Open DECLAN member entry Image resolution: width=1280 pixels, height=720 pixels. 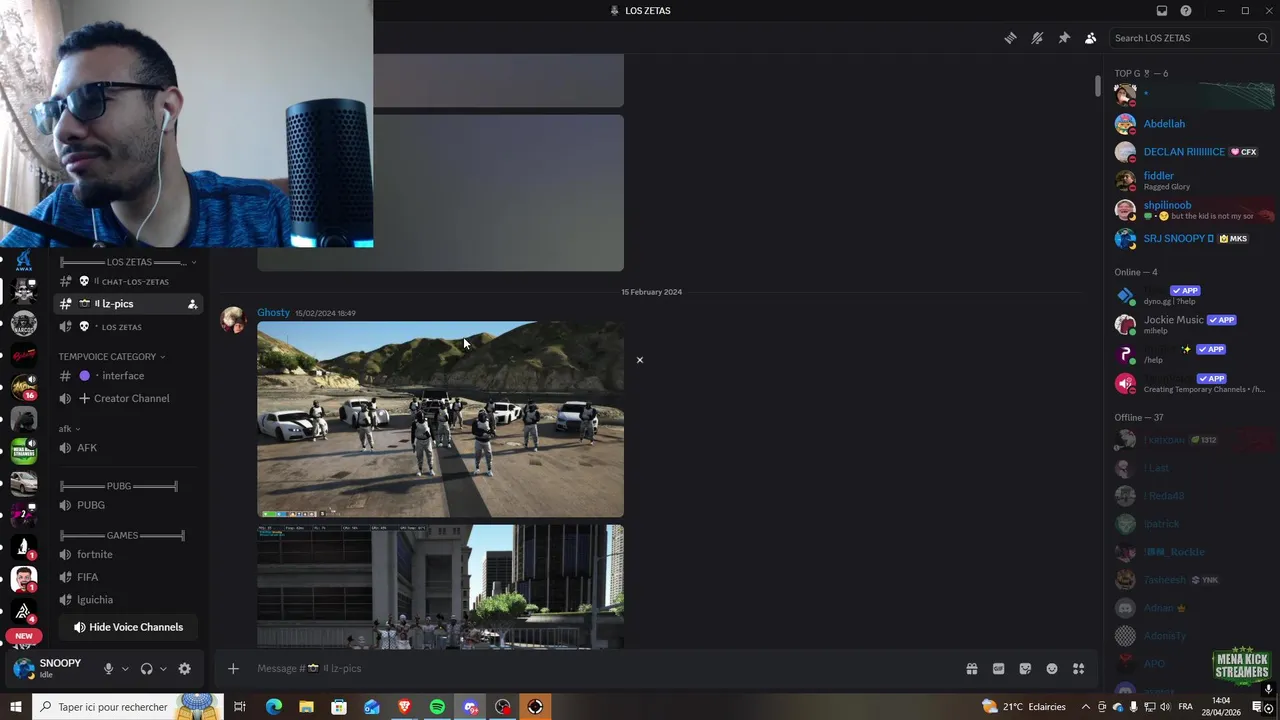(1192, 152)
